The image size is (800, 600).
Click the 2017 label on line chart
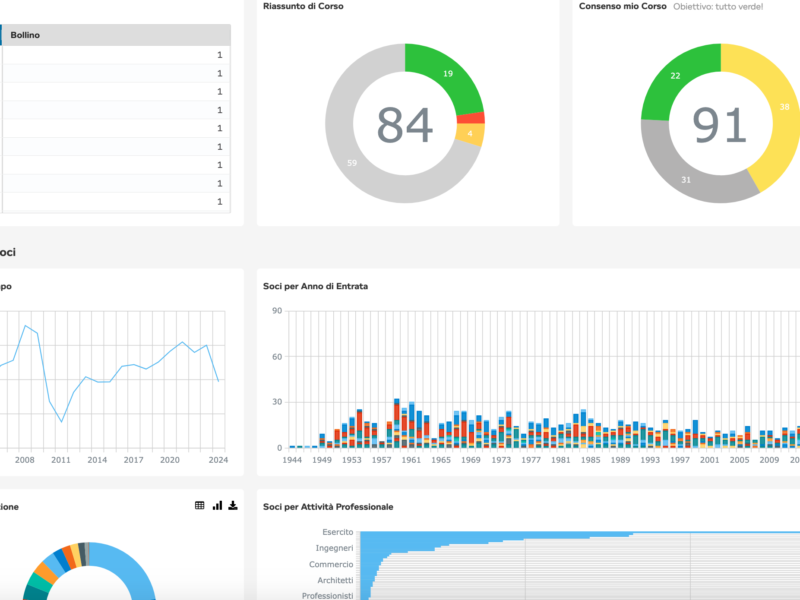[133, 460]
